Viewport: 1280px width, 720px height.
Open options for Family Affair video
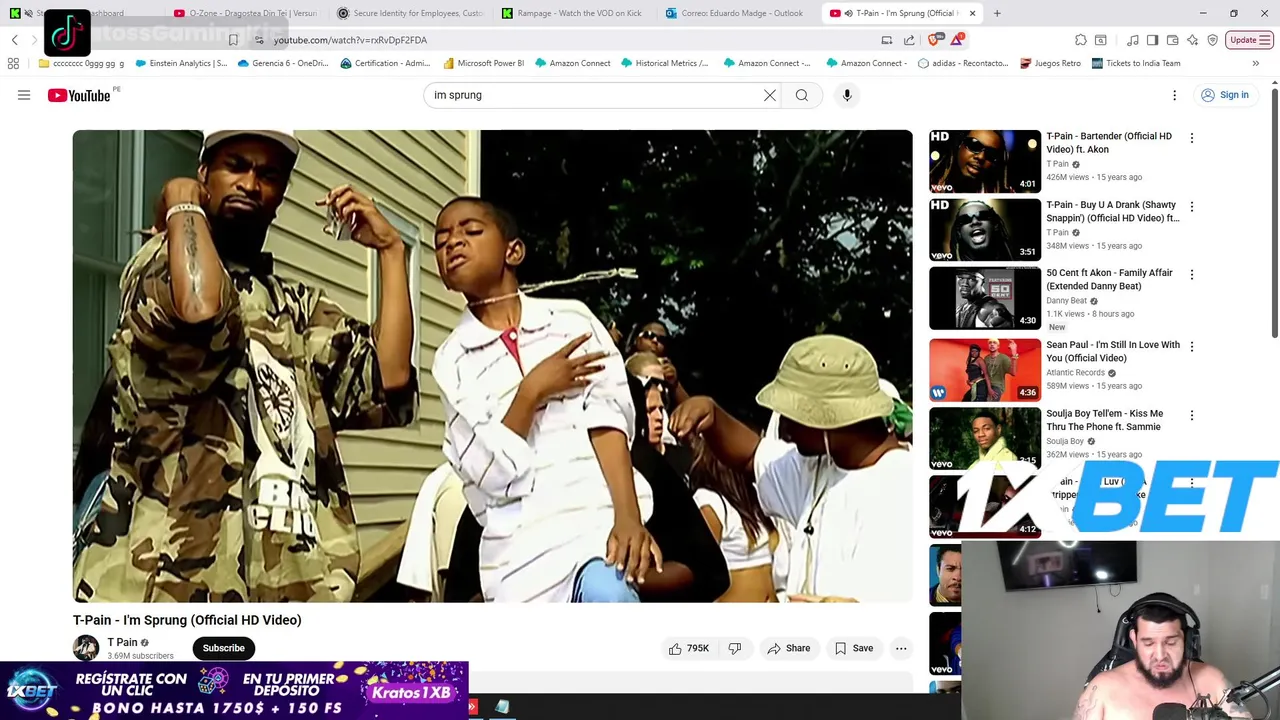point(1192,274)
